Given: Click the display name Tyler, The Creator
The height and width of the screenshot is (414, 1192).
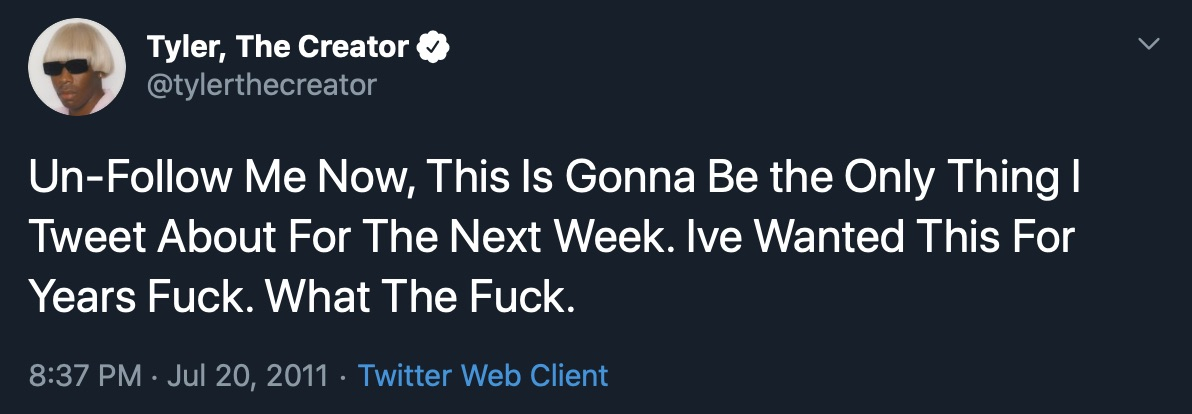Looking at the screenshot, I should 277,46.
